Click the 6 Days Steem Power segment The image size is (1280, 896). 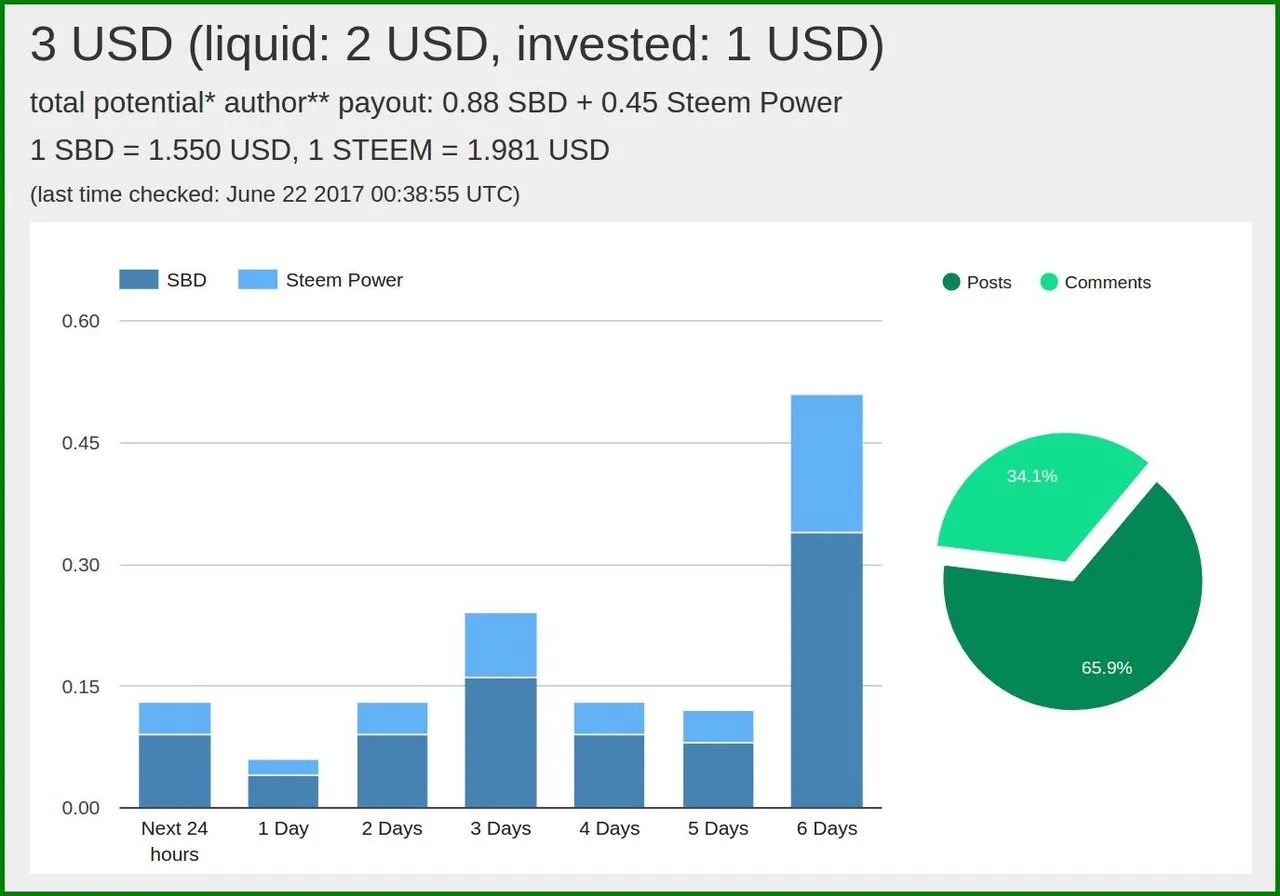pos(826,463)
